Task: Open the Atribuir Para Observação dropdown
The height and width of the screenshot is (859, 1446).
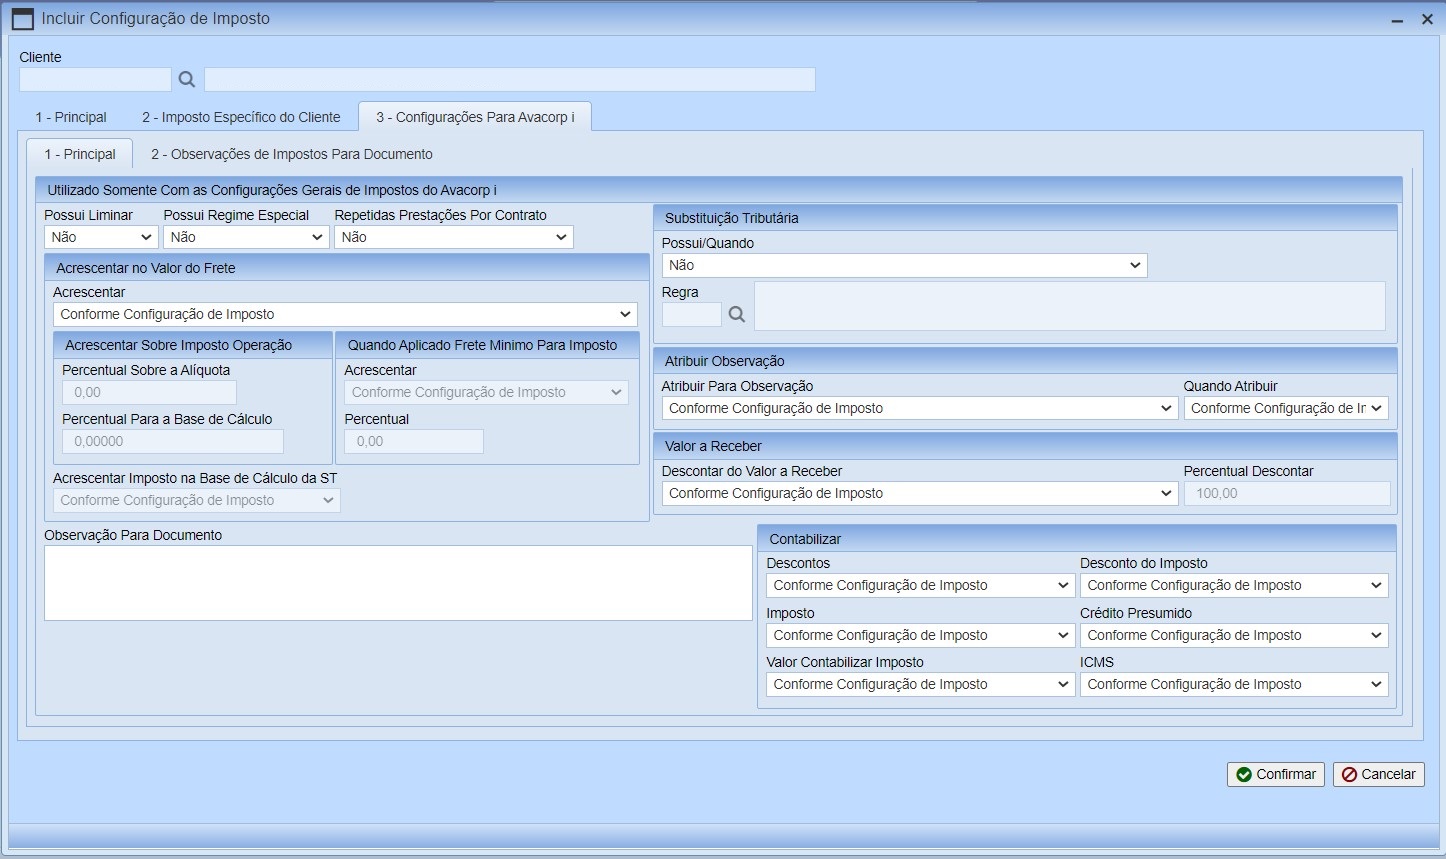Action: [919, 408]
